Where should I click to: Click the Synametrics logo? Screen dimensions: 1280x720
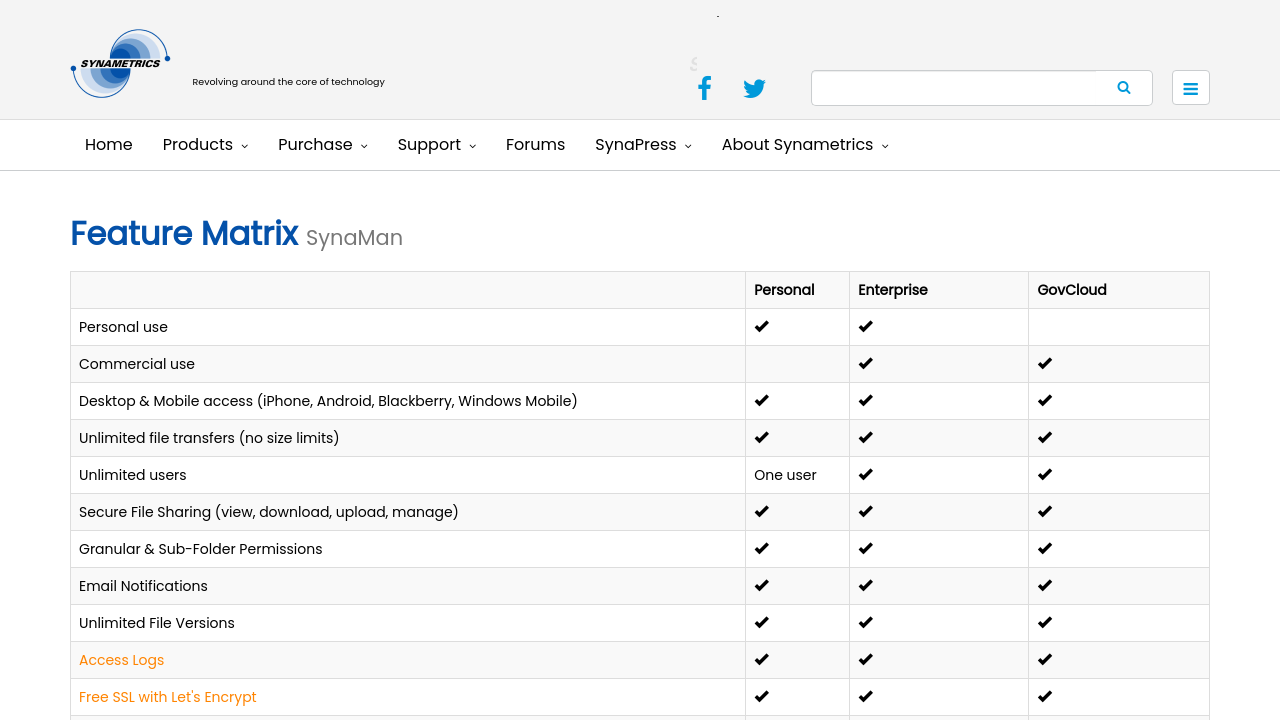[121, 64]
